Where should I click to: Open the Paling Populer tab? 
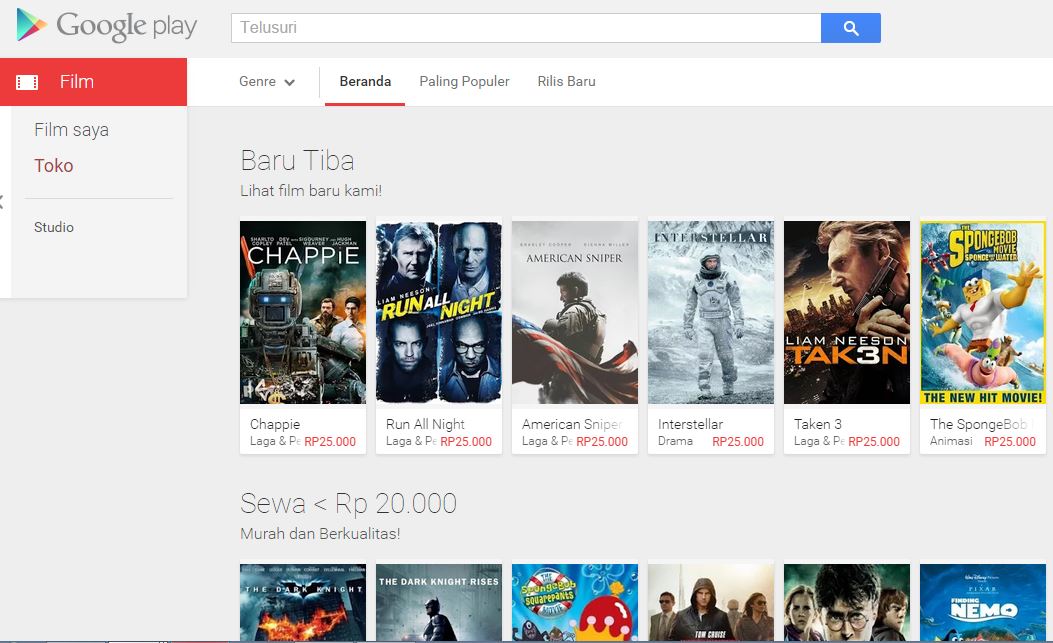click(464, 82)
